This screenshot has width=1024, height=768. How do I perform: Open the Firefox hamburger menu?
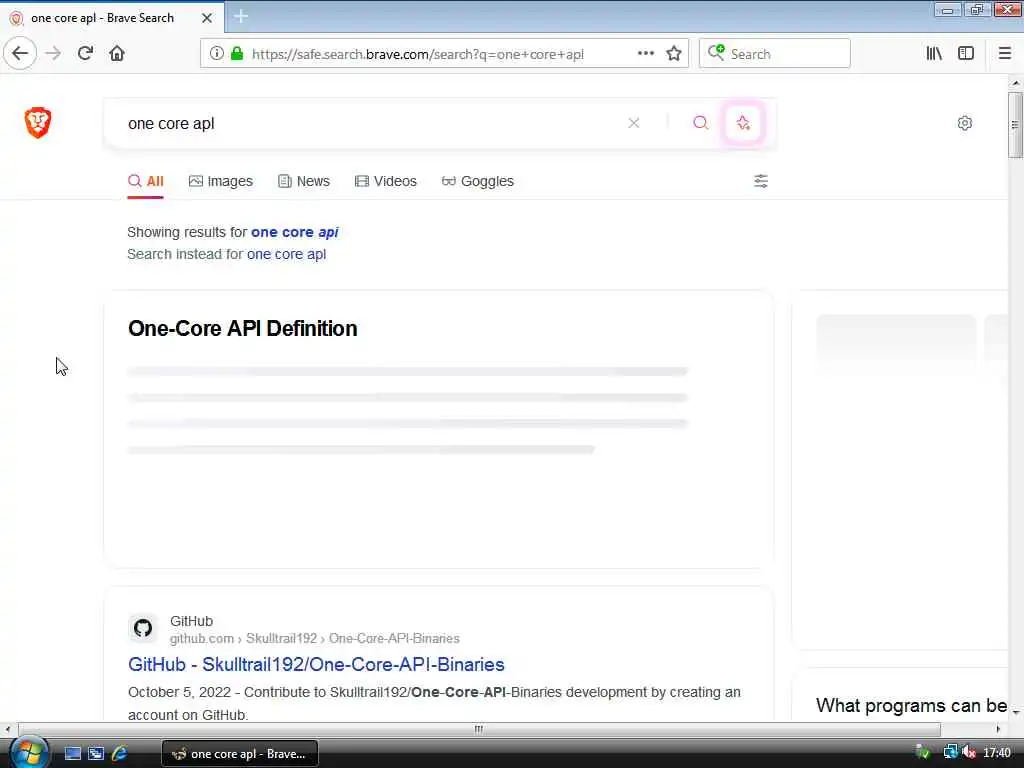pyautogui.click(x=1004, y=54)
